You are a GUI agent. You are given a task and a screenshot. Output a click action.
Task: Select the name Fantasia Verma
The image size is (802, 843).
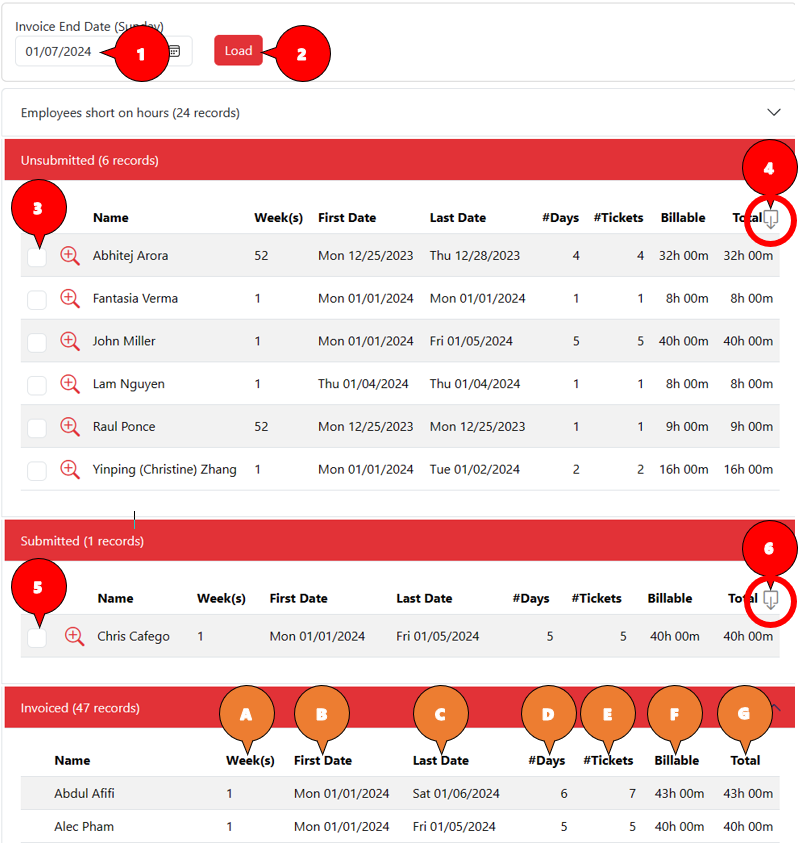(x=135, y=298)
